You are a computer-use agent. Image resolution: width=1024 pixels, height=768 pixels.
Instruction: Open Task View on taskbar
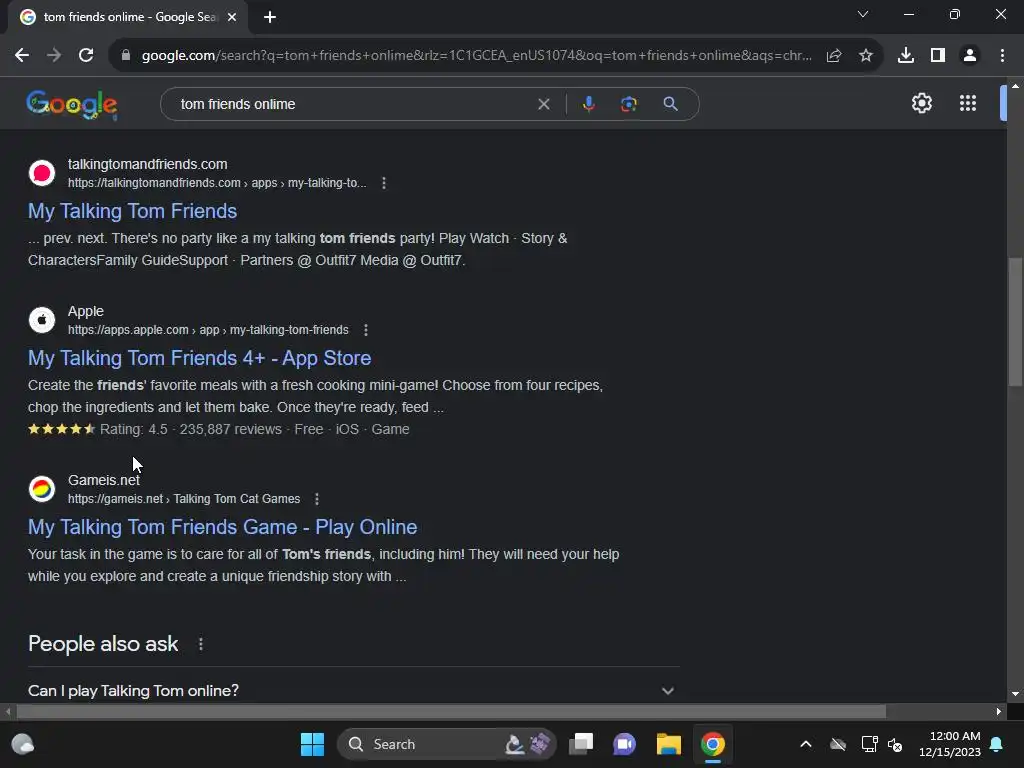click(x=581, y=744)
